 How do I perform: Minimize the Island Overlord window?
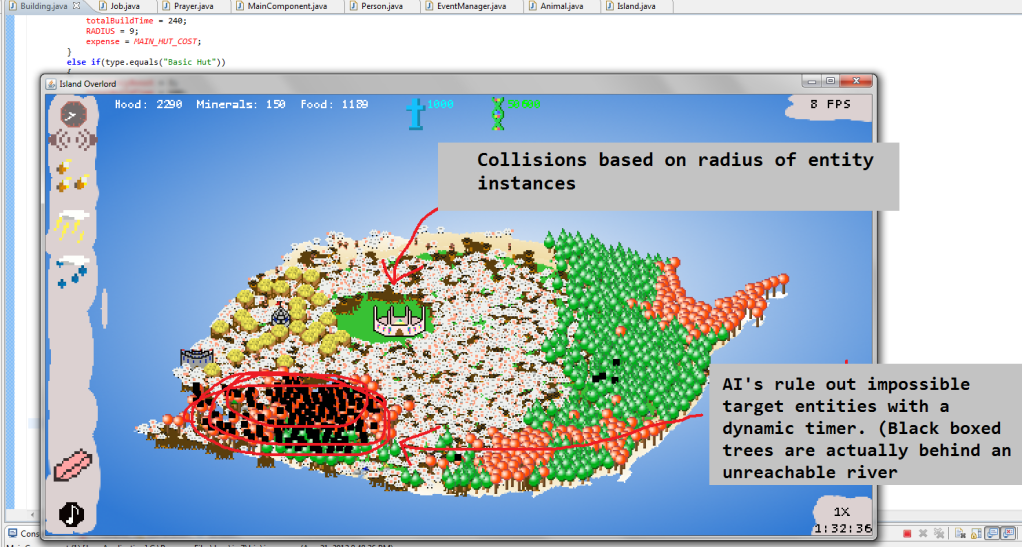pos(813,81)
